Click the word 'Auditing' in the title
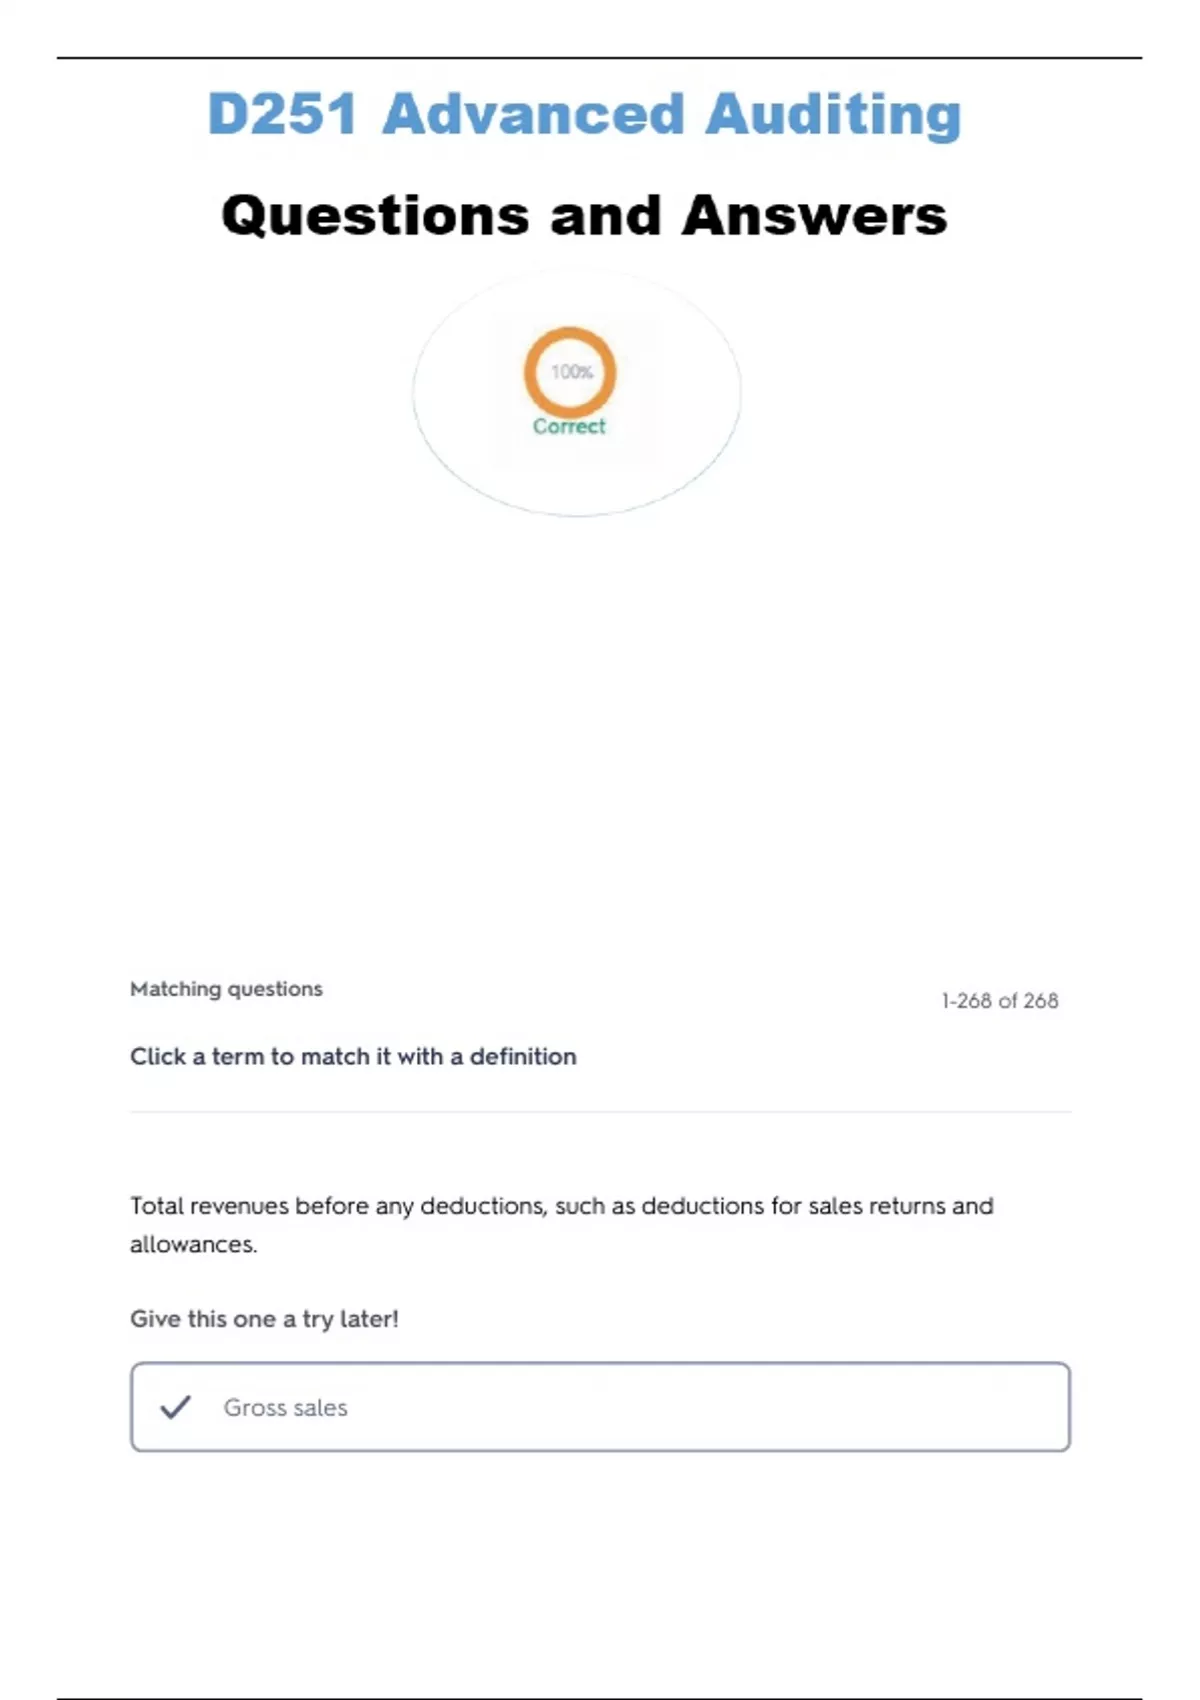 coord(833,114)
